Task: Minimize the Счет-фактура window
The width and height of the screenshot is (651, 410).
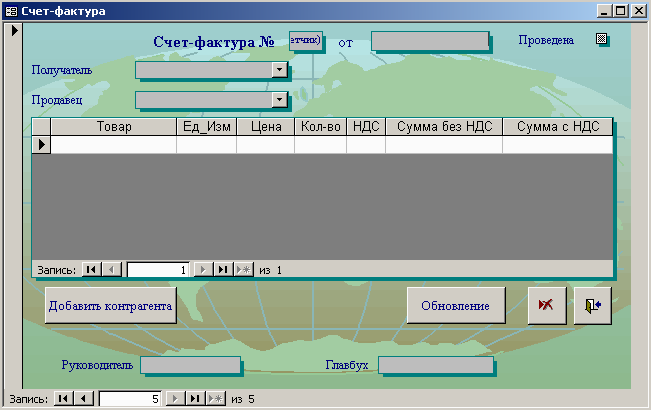Action: 604,11
